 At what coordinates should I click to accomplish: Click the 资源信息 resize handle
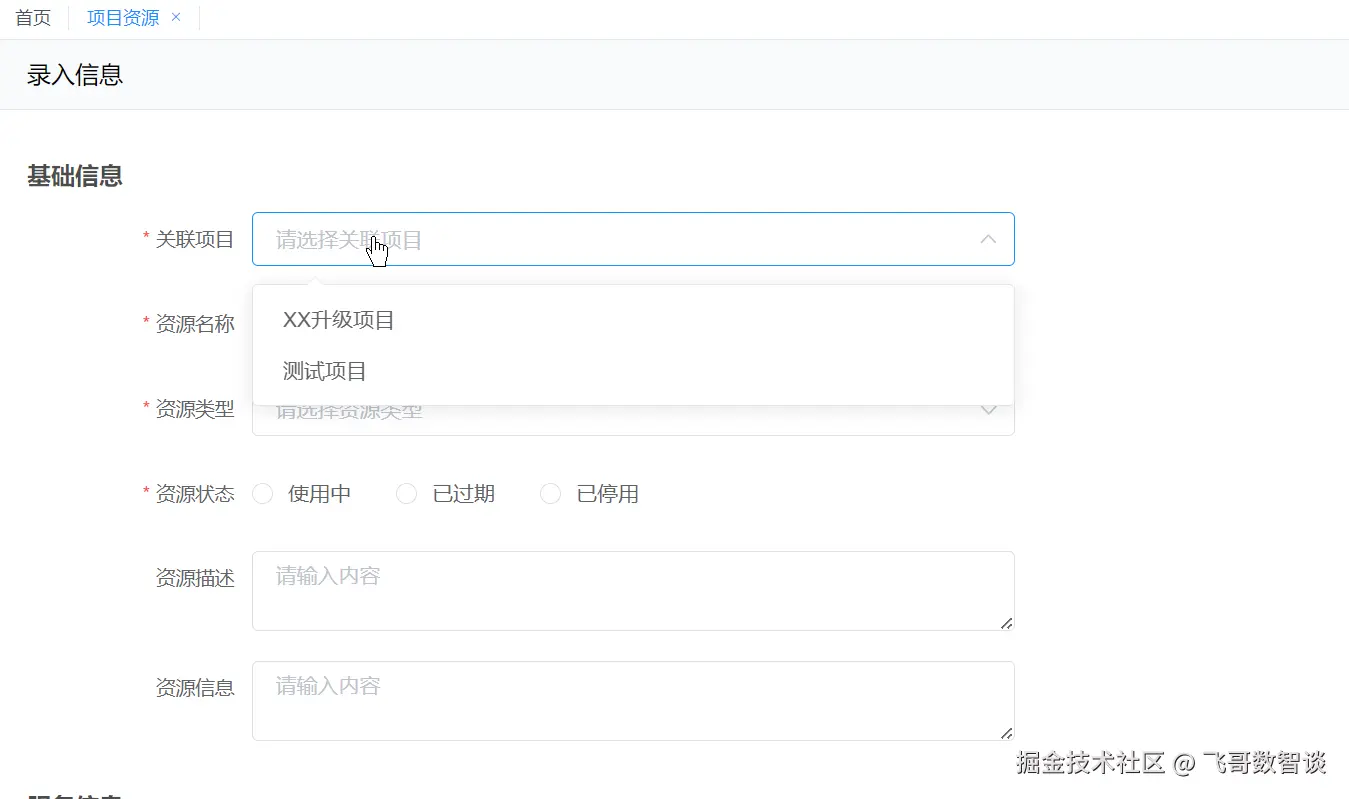tap(1007, 733)
